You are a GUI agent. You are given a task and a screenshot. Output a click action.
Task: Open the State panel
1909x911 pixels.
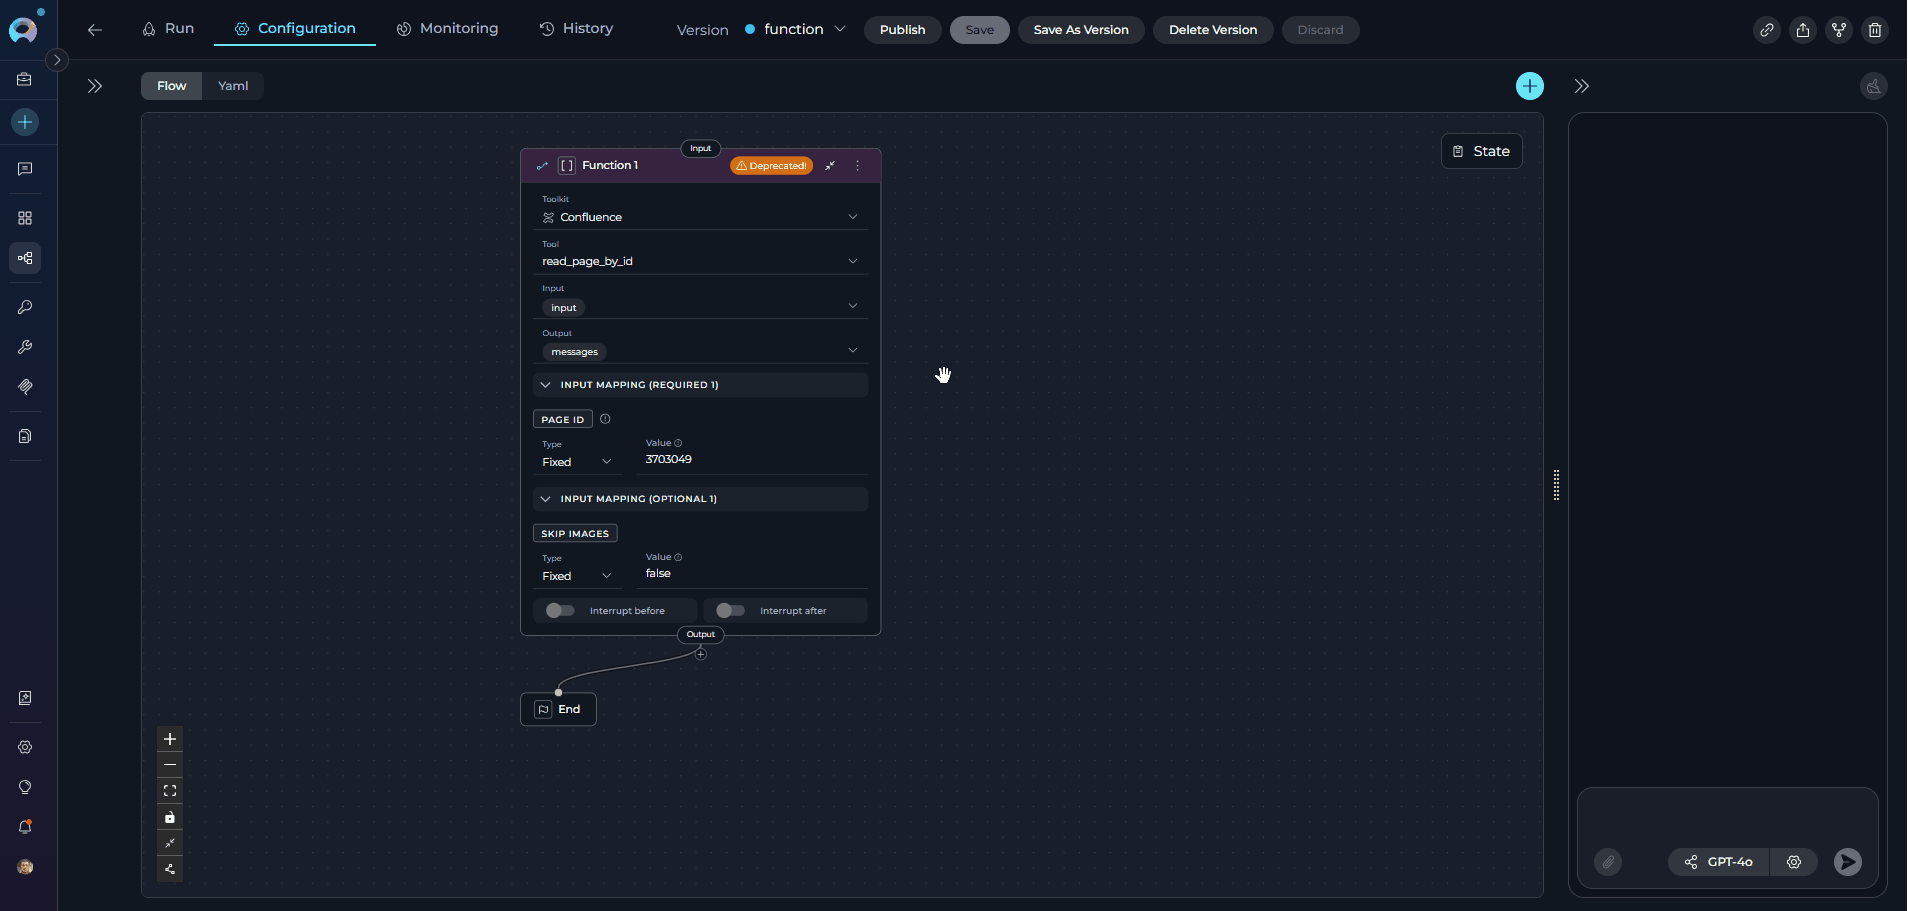1482,151
